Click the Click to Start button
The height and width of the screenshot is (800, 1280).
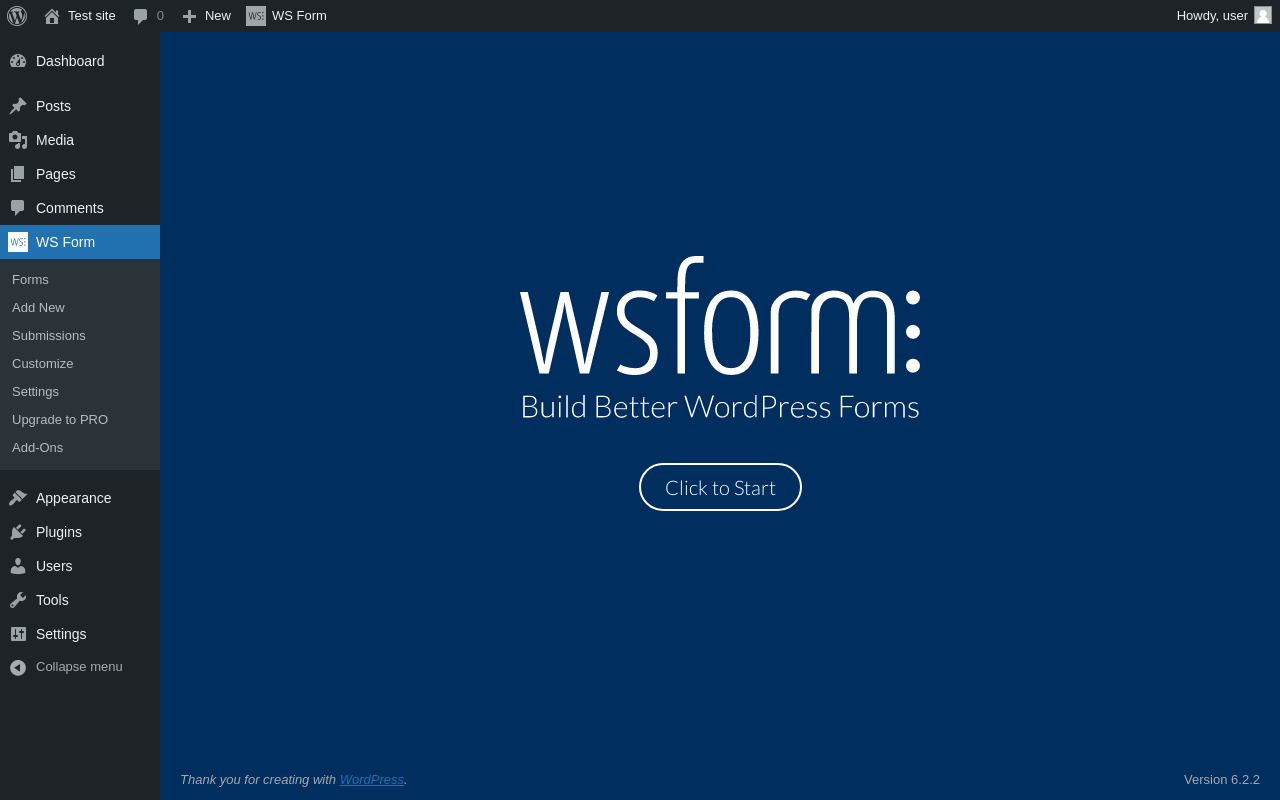coord(720,487)
